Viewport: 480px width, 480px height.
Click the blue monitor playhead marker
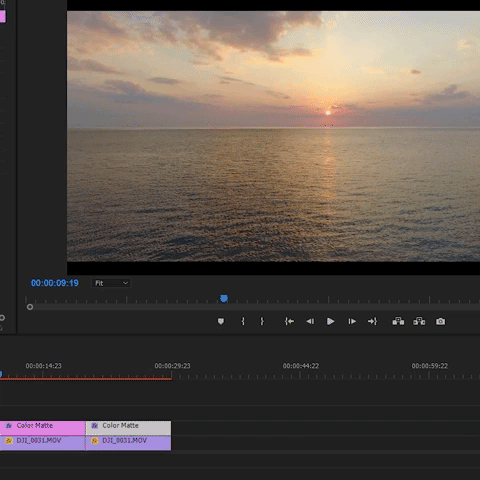click(224, 298)
